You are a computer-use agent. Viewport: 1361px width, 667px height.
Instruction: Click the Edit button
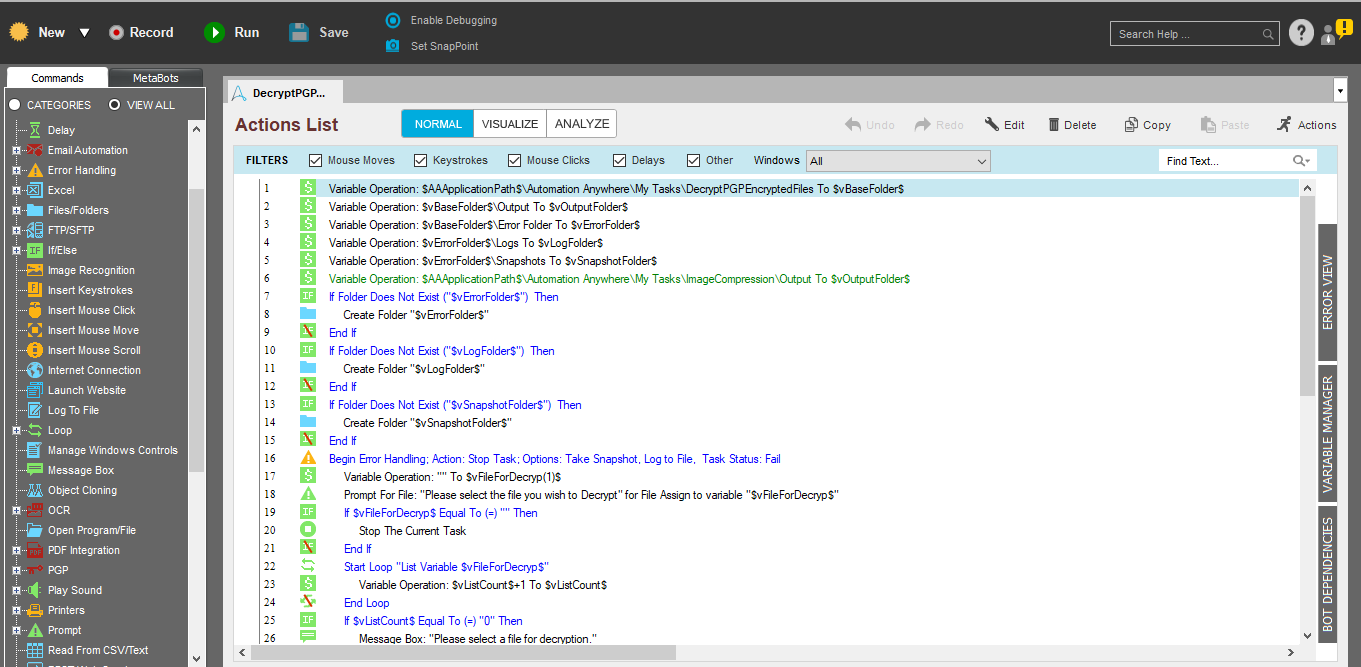click(1004, 125)
